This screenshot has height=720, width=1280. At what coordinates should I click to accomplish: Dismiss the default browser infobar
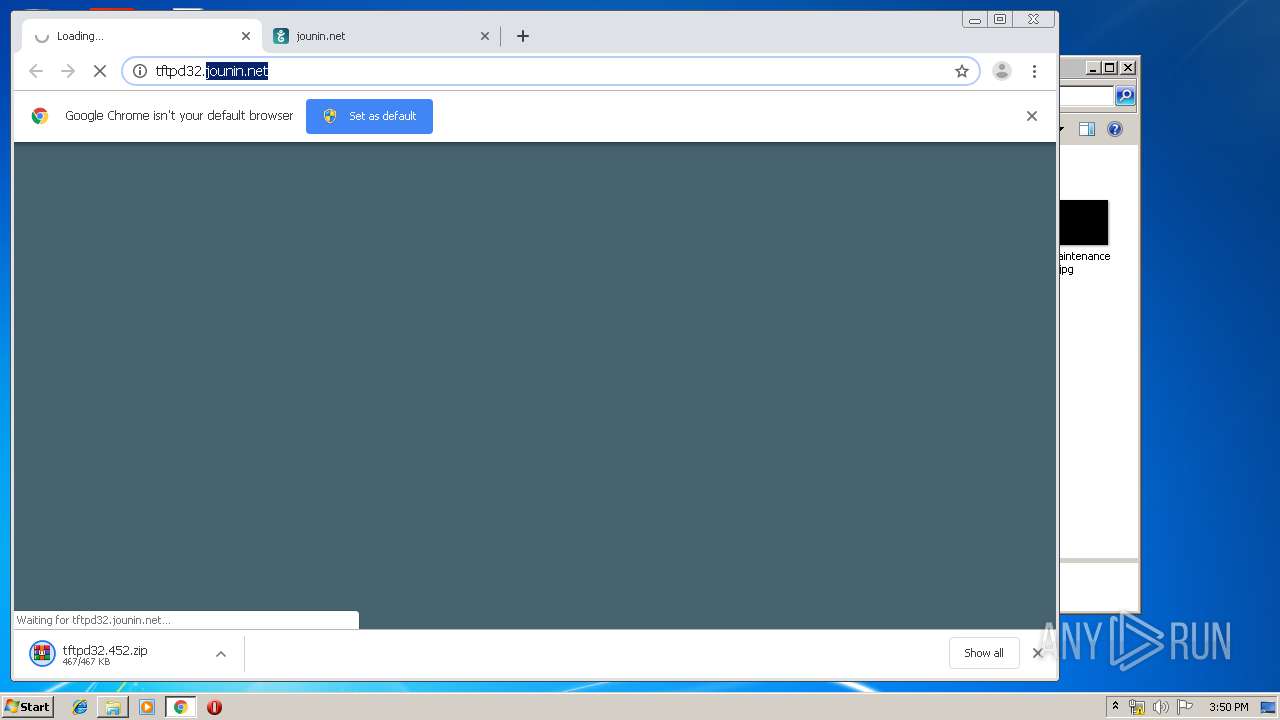[1032, 116]
